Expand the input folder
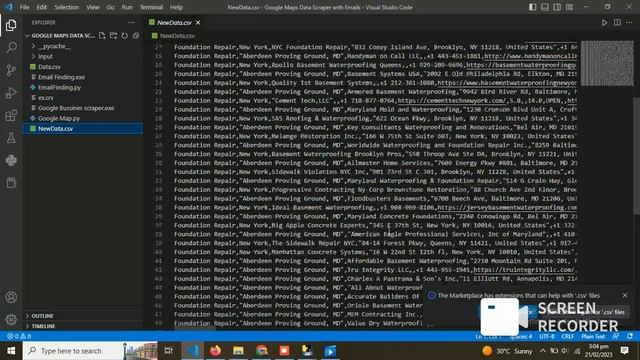Viewport: 640px width, 360px height. (x=83, y=56)
